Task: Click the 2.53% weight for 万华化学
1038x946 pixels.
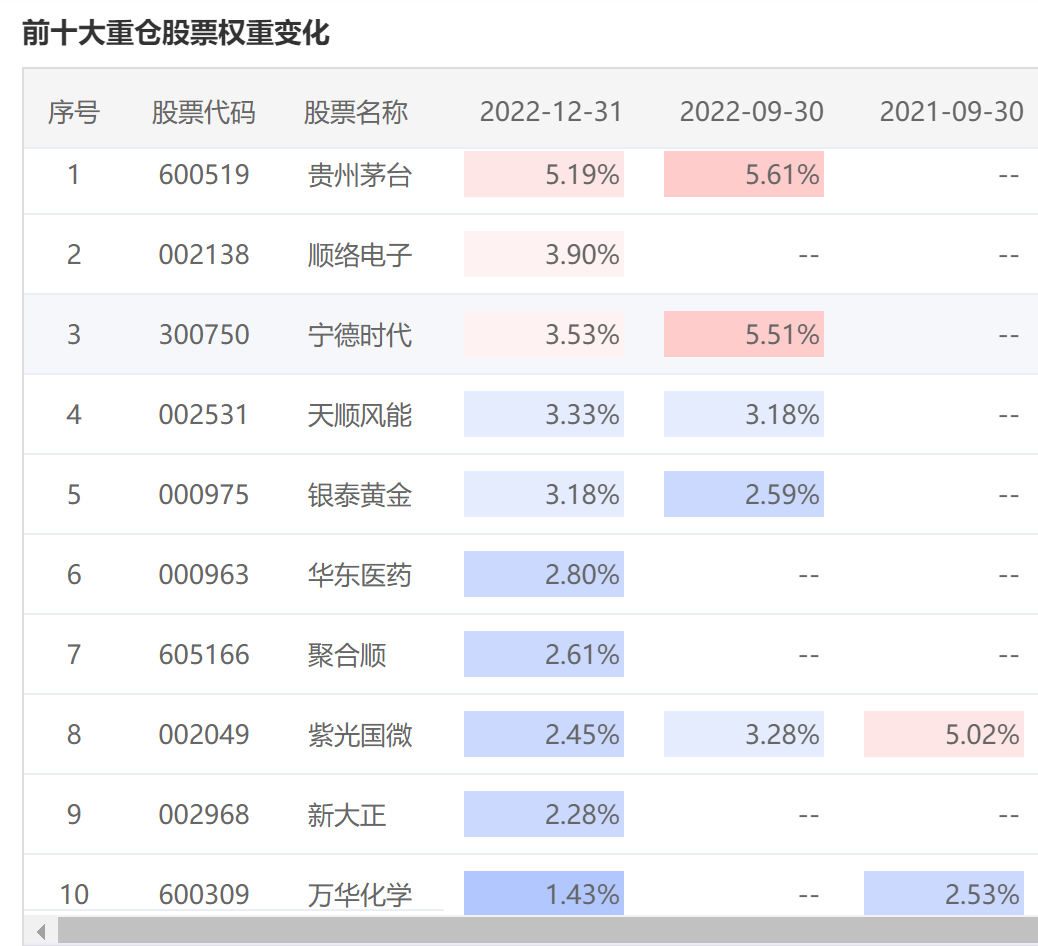Action: [x=943, y=893]
